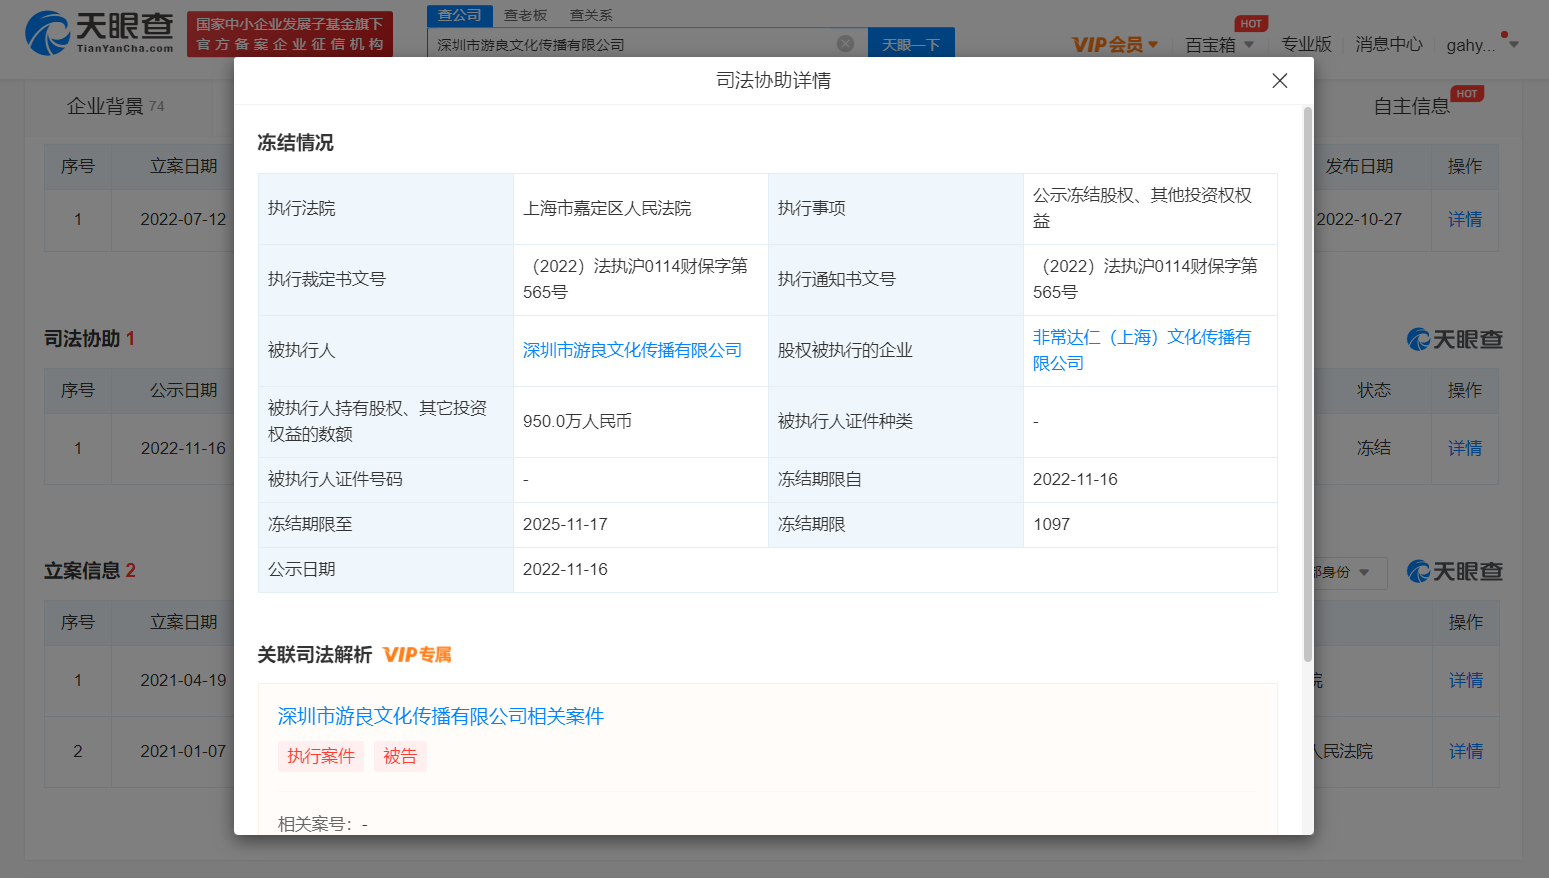The image size is (1549, 878).
Task: Click the 950.0万人民币 value
Action: pyautogui.click(x=577, y=421)
